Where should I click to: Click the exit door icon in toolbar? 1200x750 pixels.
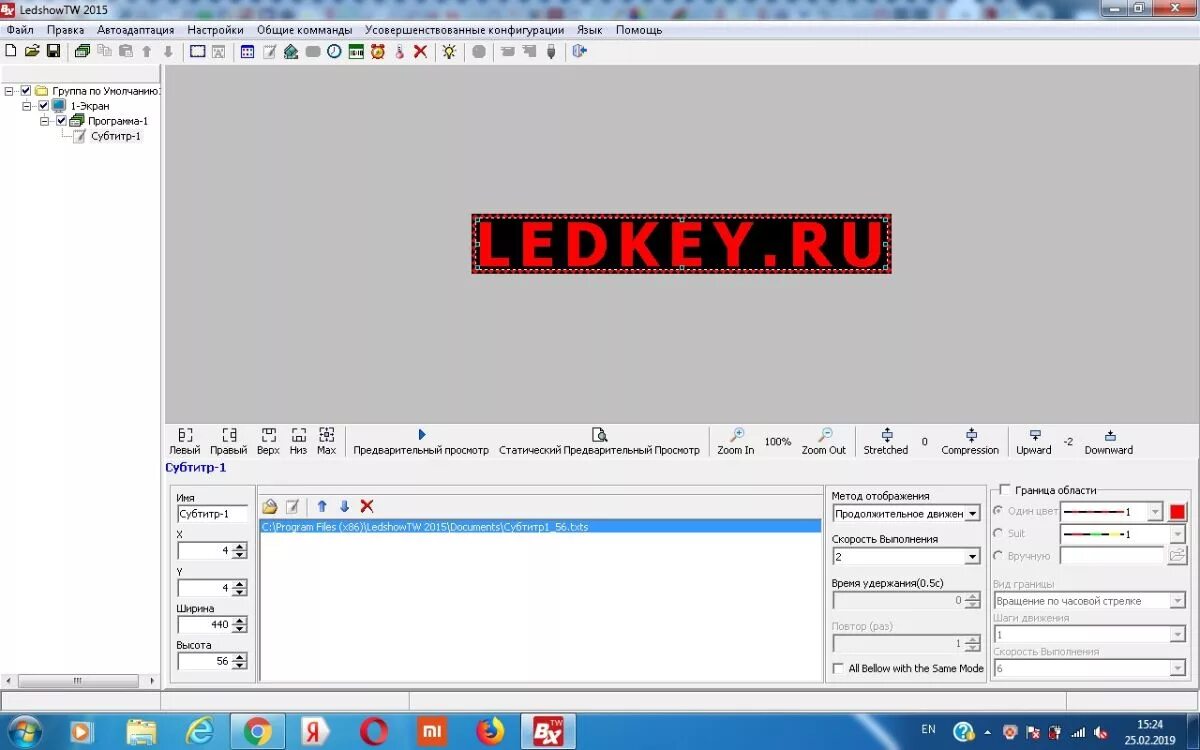point(579,51)
